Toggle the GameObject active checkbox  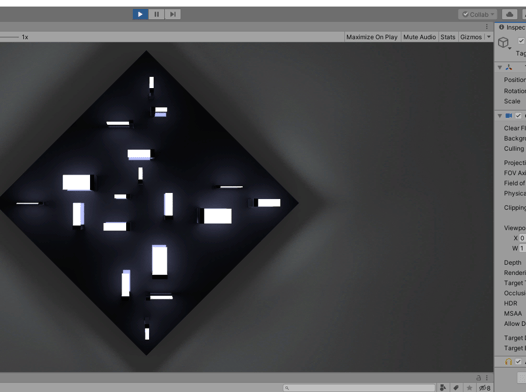click(x=521, y=41)
